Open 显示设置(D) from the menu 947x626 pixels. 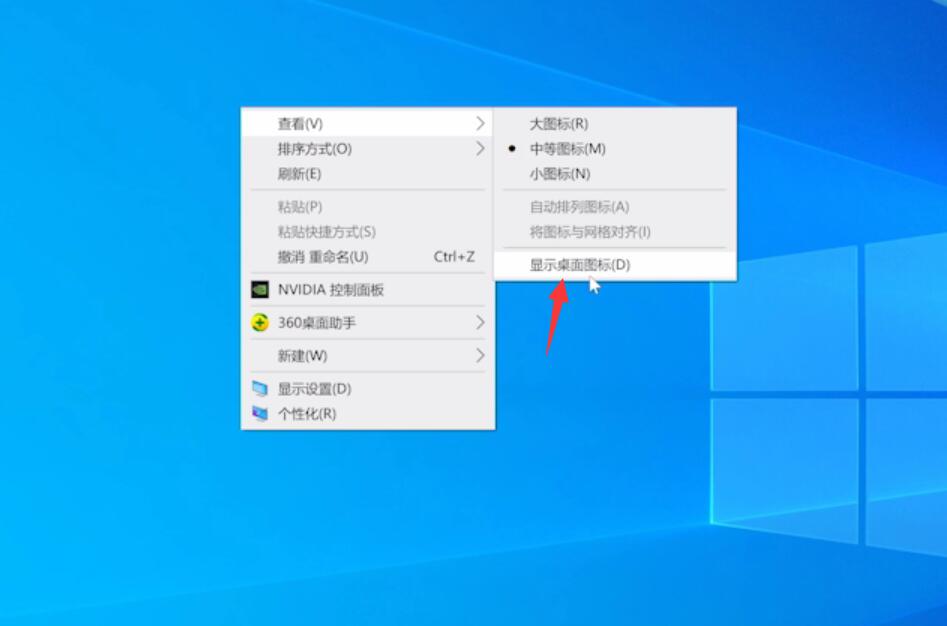pos(368,389)
